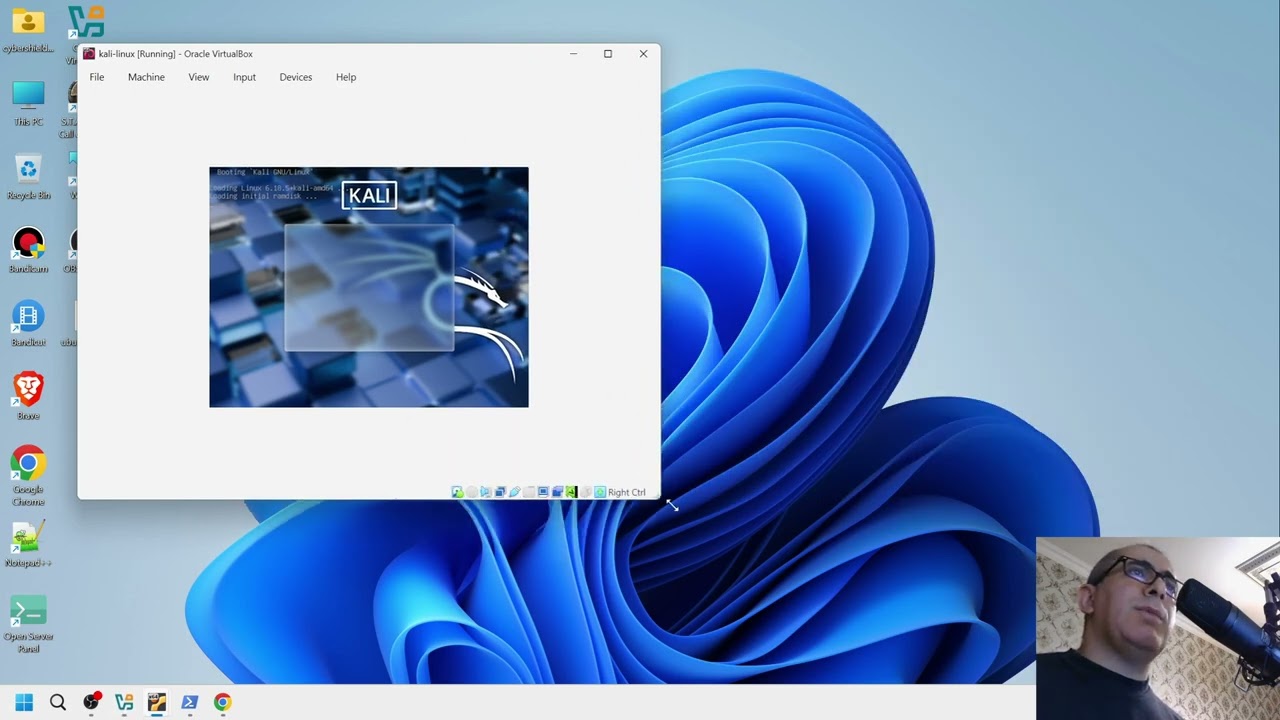Open the View menu
Image resolution: width=1280 pixels, height=720 pixels.
[199, 77]
